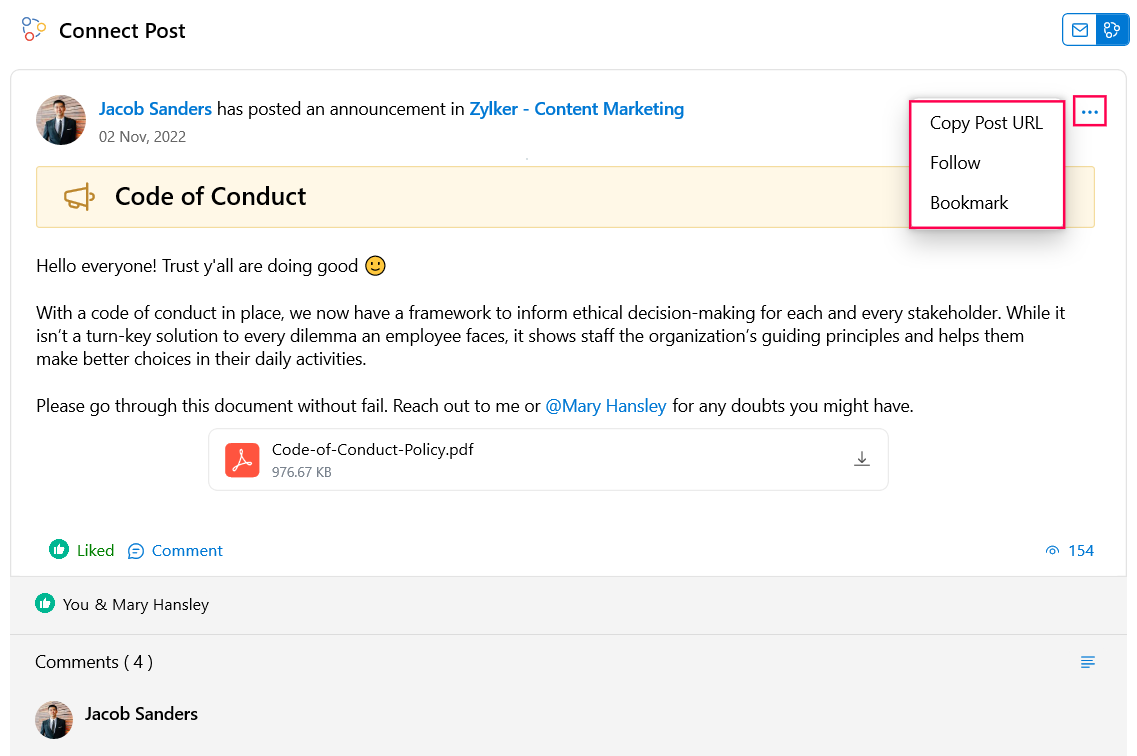Click the mail view icon at top right
Screen dimensions: 1137x756
click(x=1080, y=30)
